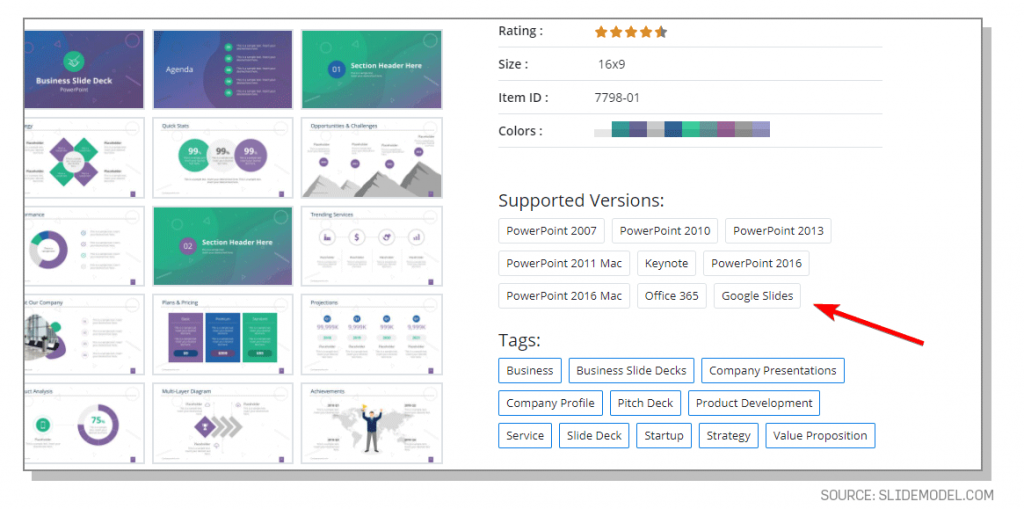Screen dimensions: 1024x509
Task: Open the Product Analysis slide thumbnail
Action: [84, 423]
